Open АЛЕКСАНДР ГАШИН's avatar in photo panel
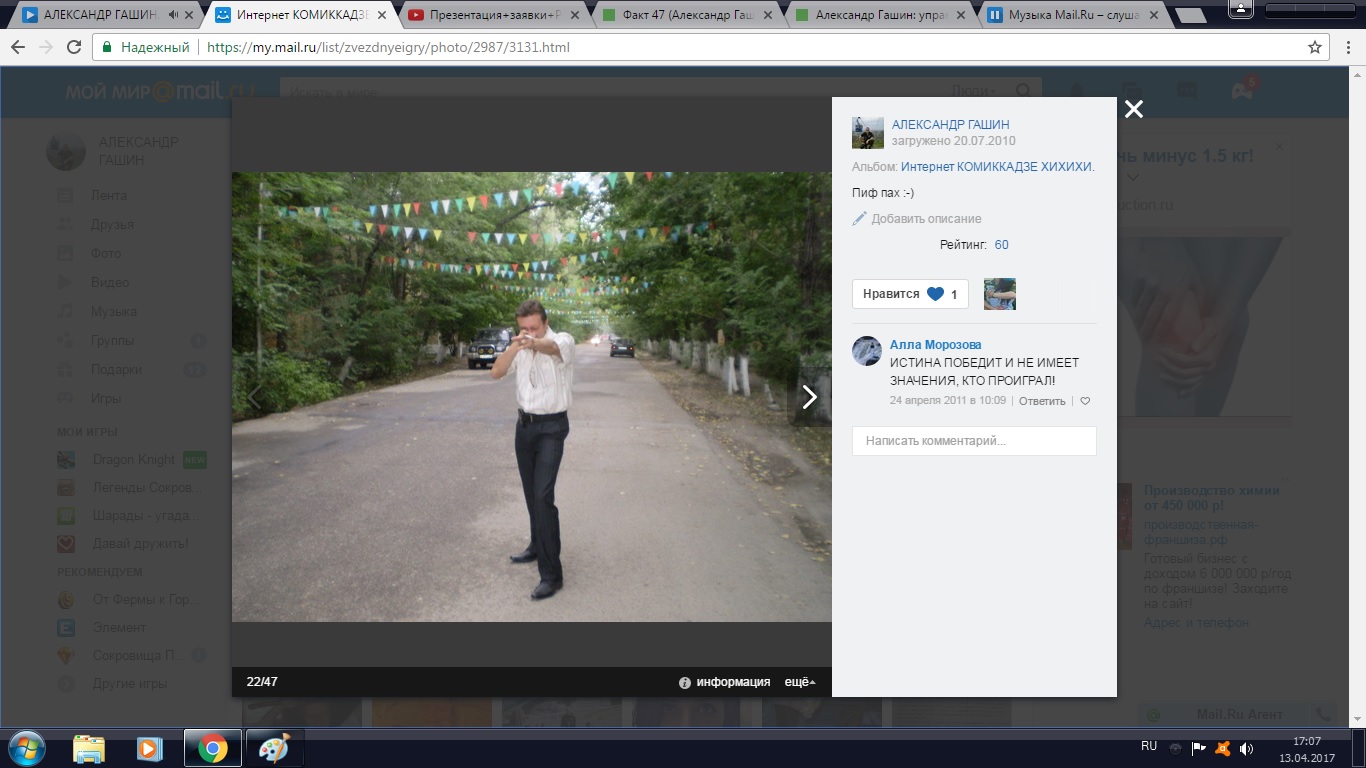The image size is (1366, 768). click(868, 133)
